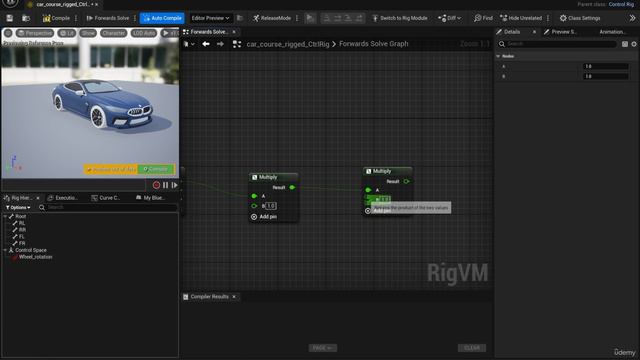The width and height of the screenshot is (640, 360).
Task: Save the asset with the floppy icon
Action: pyautogui.click(x=9, y=18)
